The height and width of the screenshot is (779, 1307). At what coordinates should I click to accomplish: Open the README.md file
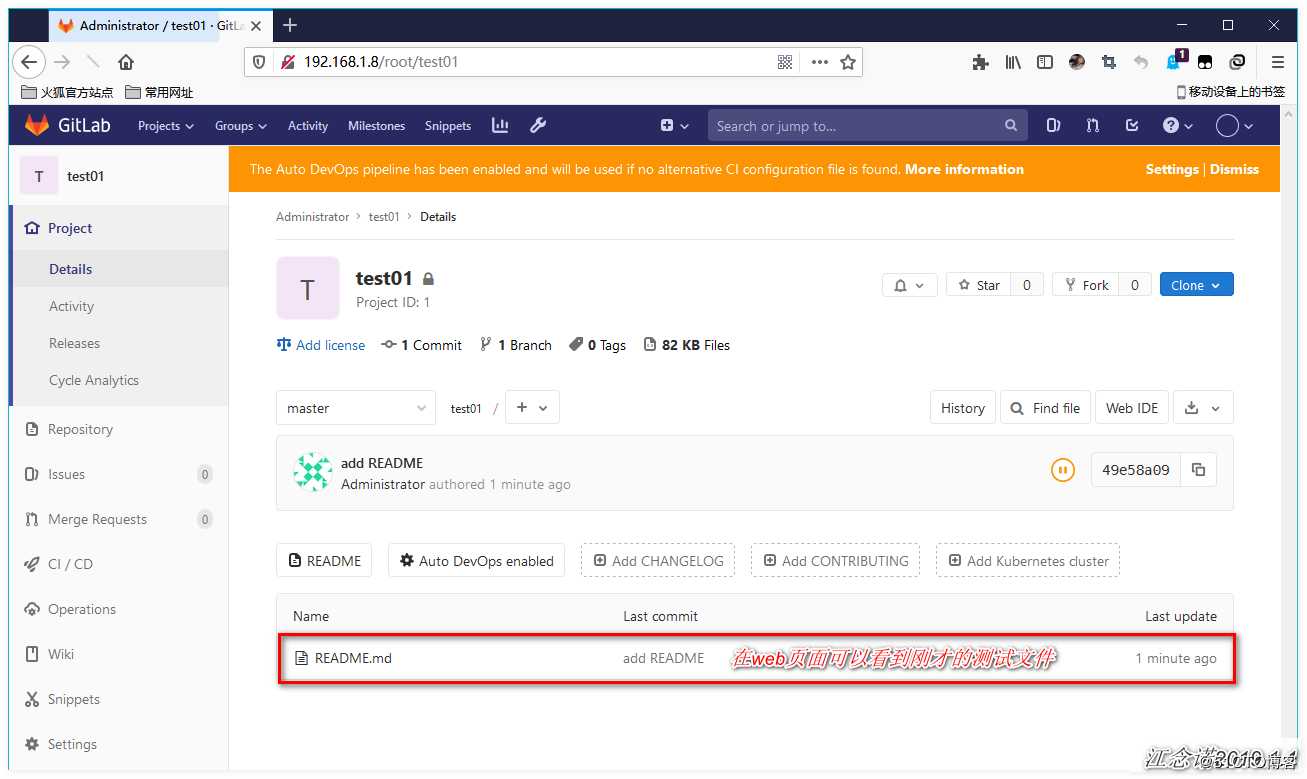tap(353, 658)
